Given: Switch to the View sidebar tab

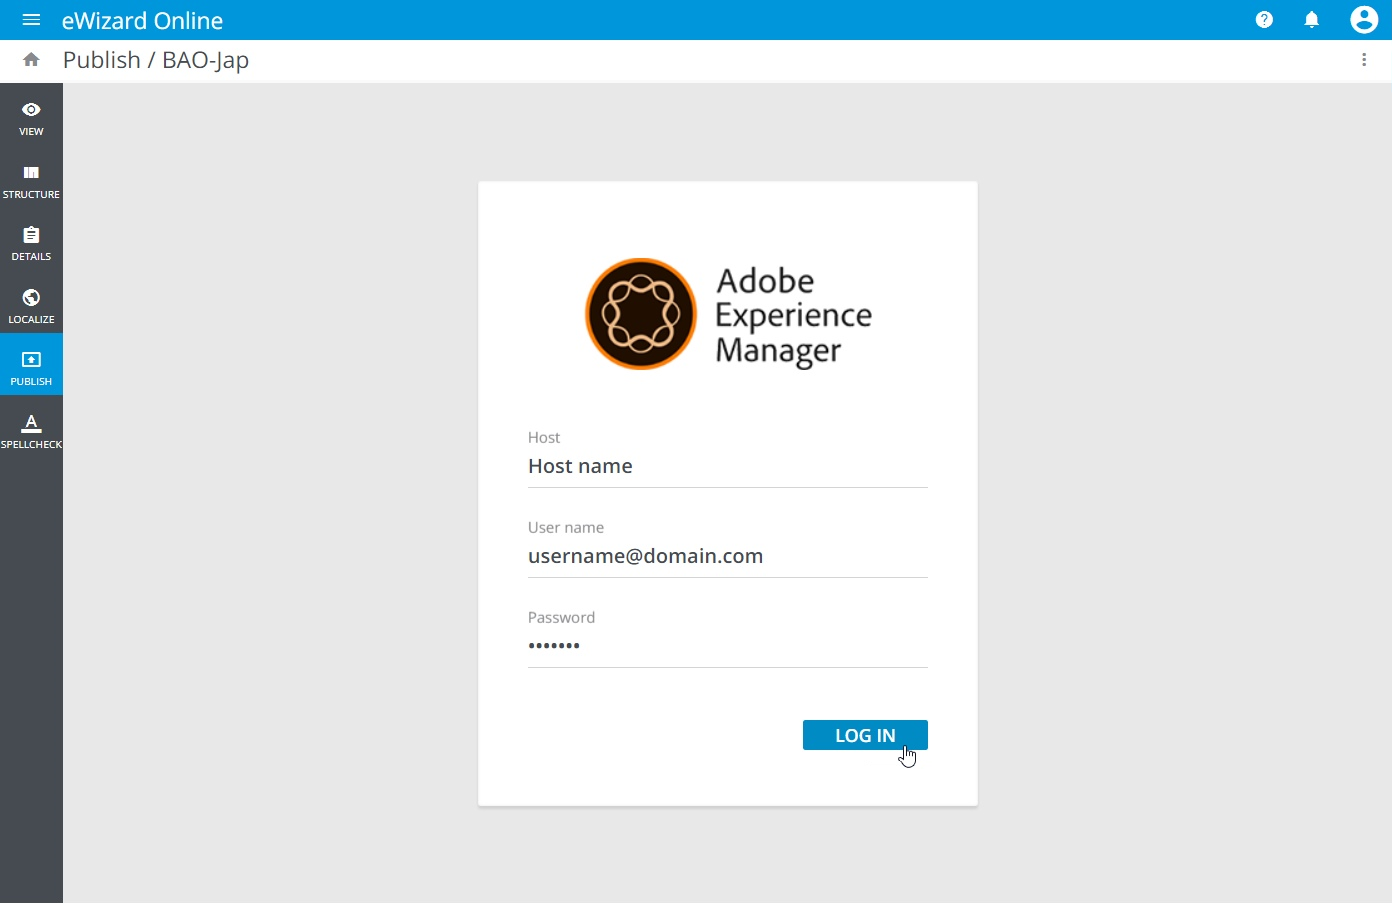Looking at the screenshot, I should pos(31,118).
